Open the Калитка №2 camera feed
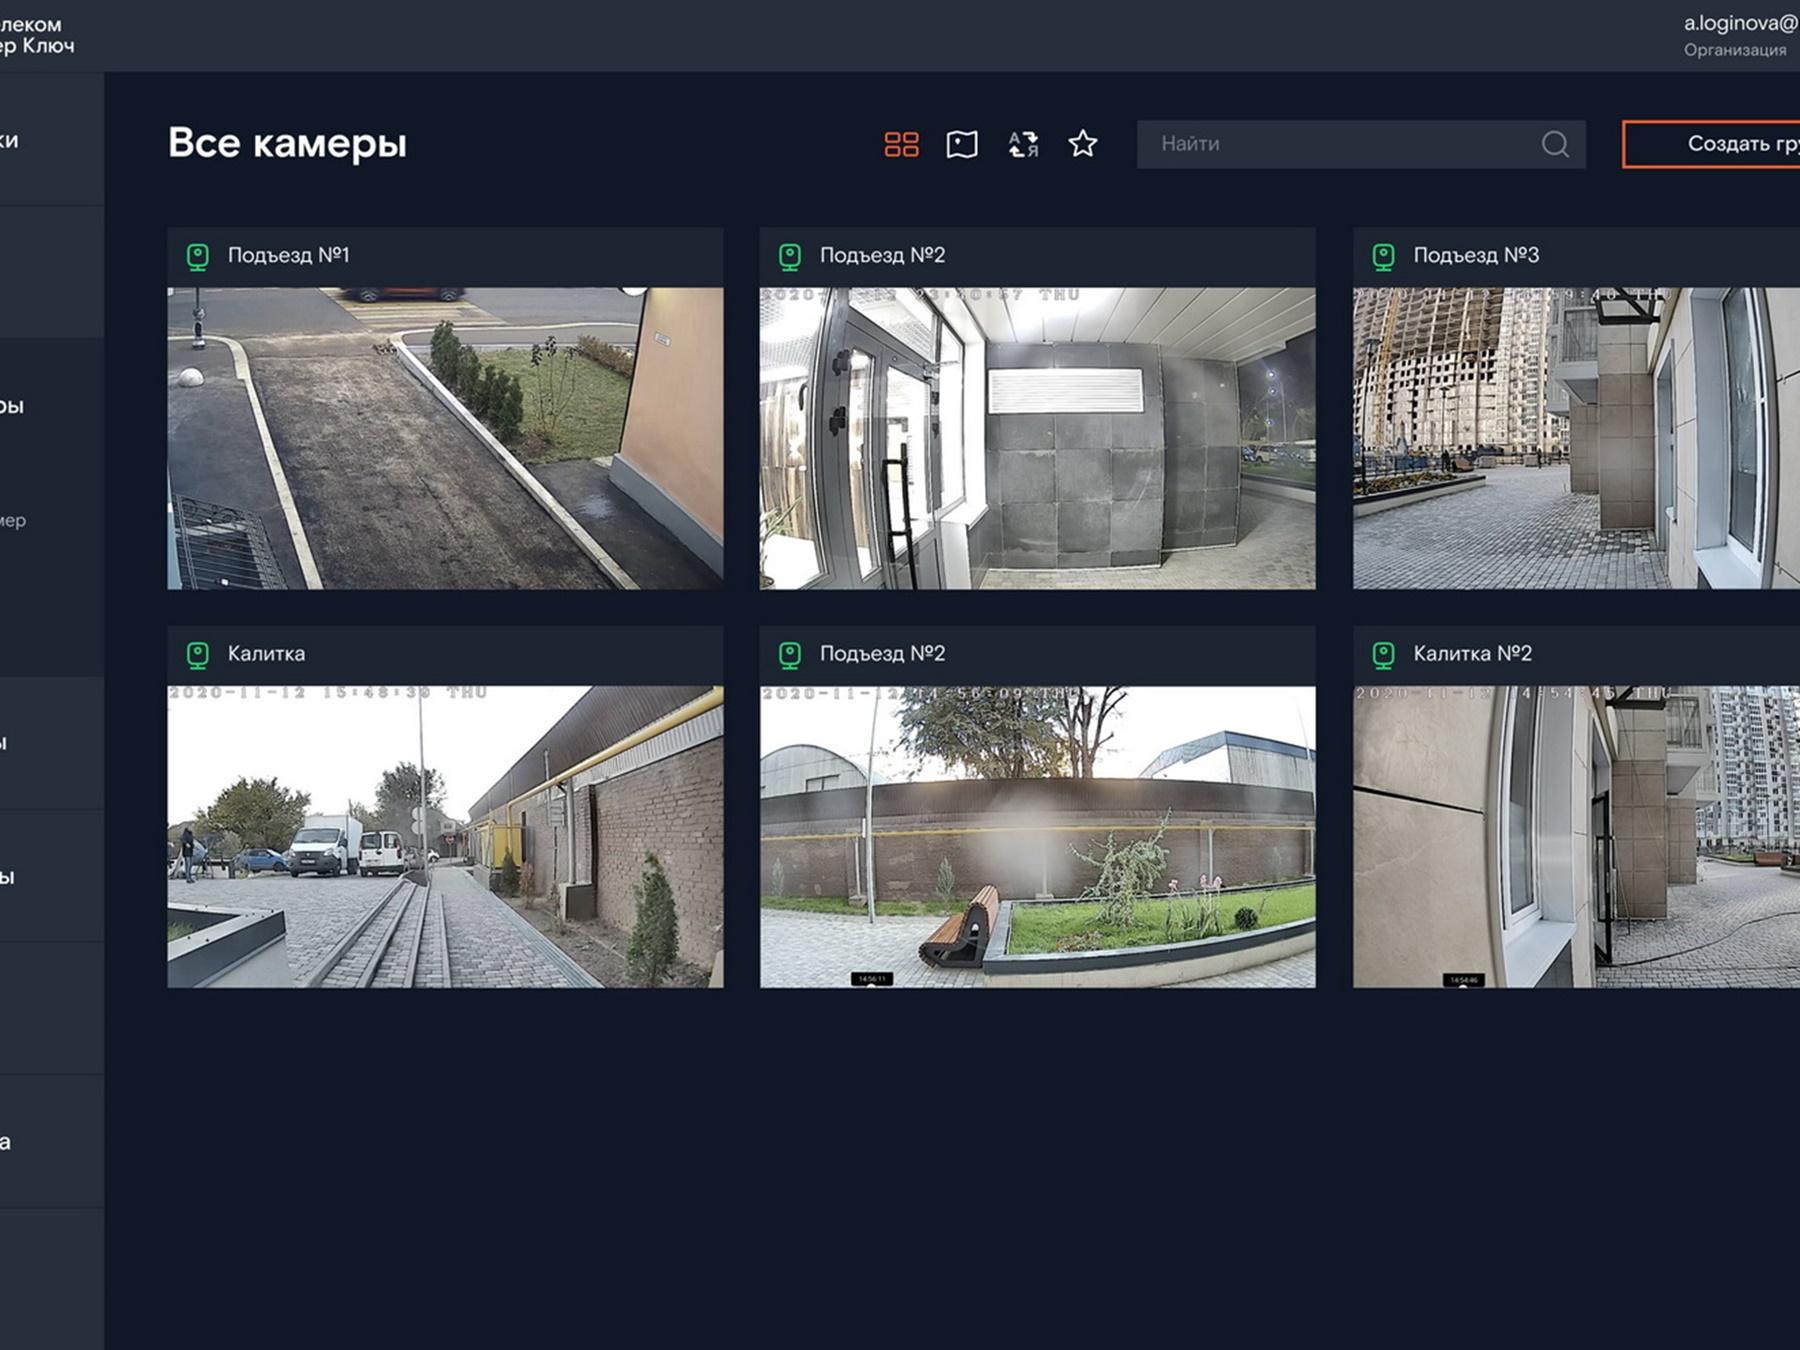 pos(1576,836)
